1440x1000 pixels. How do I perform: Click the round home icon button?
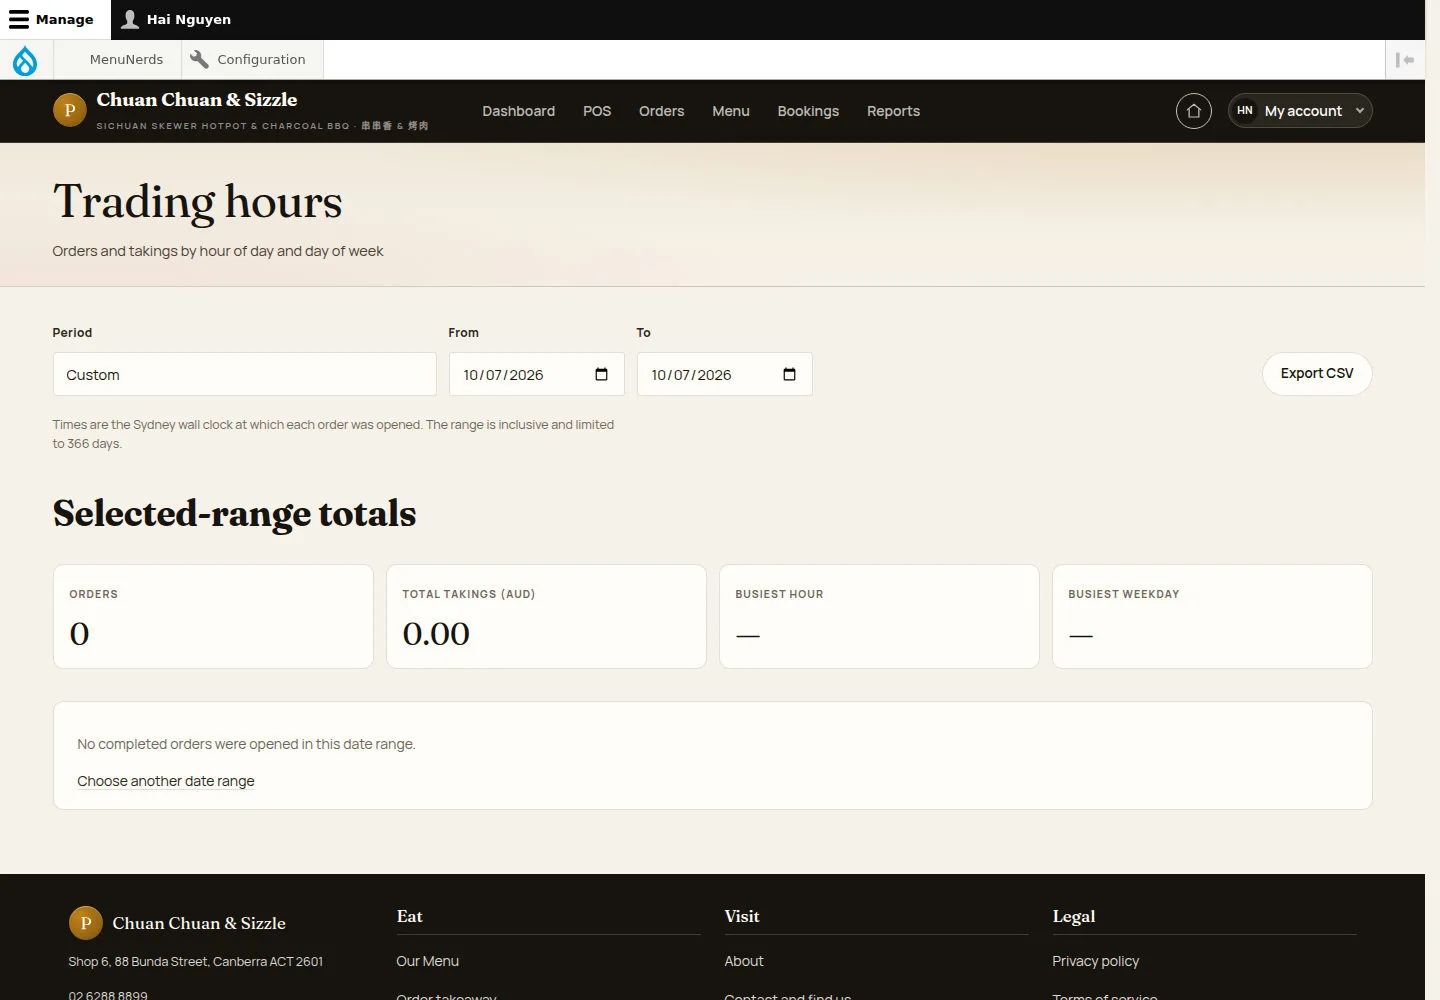1194,111
